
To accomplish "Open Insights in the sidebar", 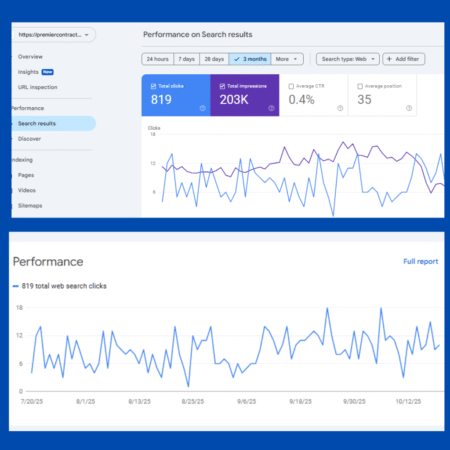I will [x=28, y=72].
